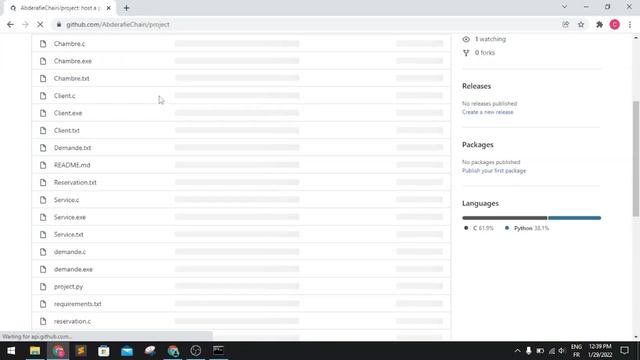Click the file icon beside project.py
Screen dimensions: 640x360
tap(43, 287)
